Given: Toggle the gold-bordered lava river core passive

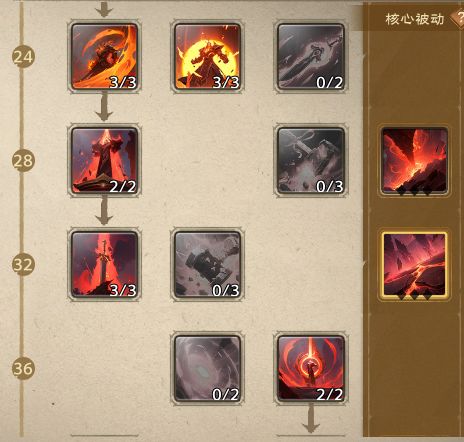Looking at the screenshot, I should tap(414, 265).
